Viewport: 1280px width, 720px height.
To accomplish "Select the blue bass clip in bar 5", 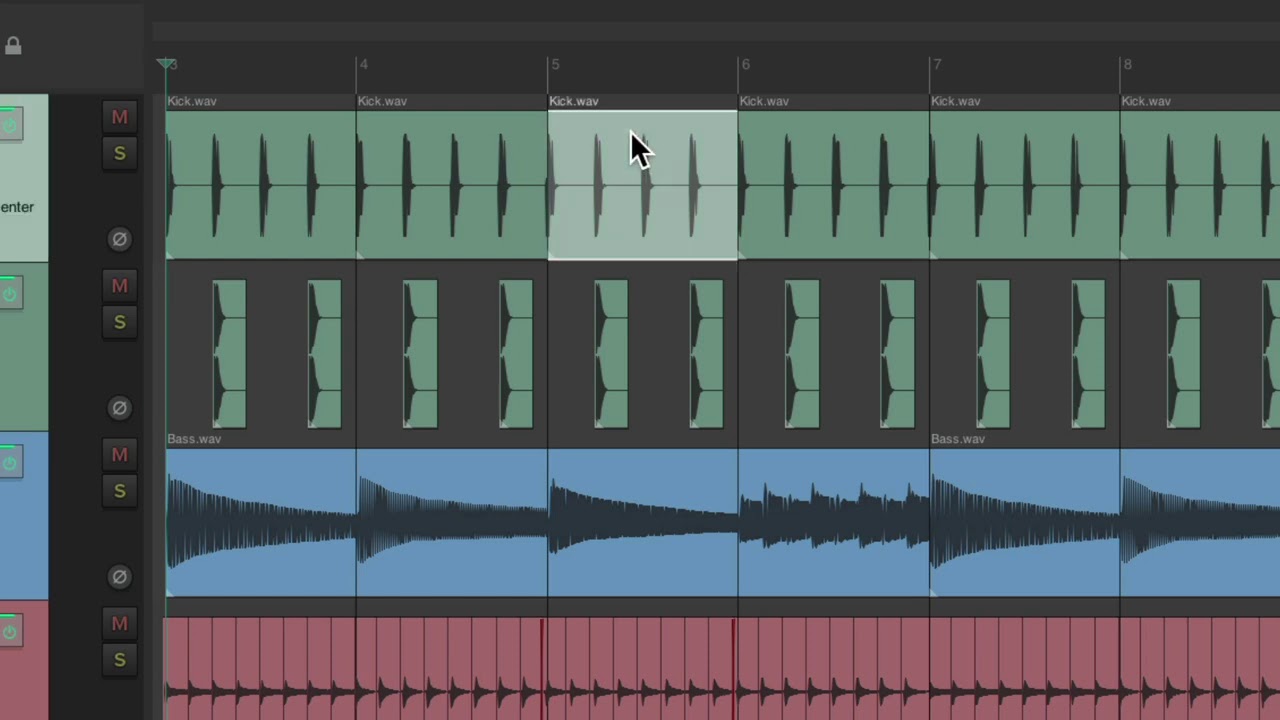I will [643, 523].
